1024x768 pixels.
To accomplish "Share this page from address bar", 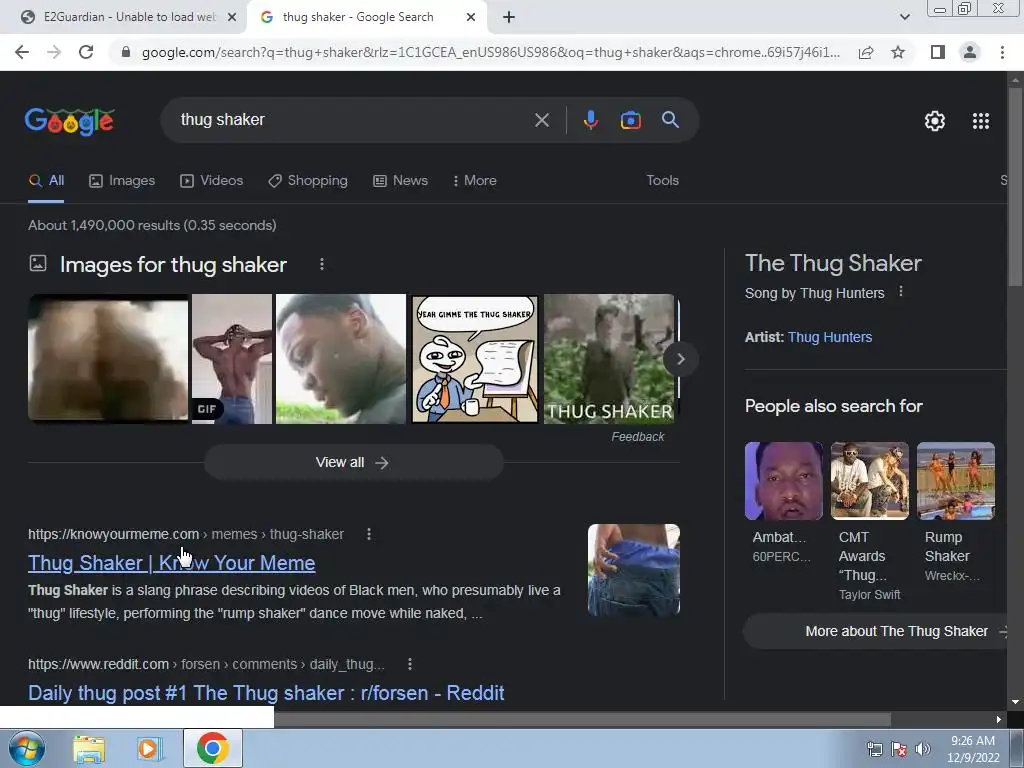I will tap(866, 52).
